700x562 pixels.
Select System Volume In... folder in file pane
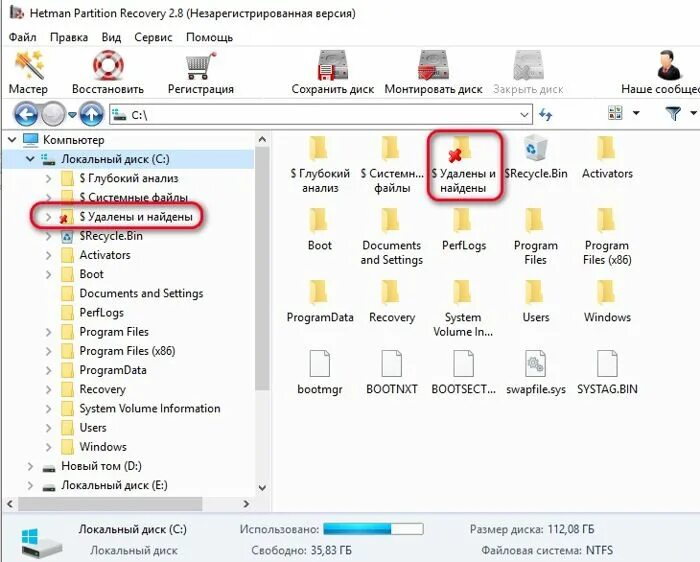pyautogui.click(x=463, y=309)
